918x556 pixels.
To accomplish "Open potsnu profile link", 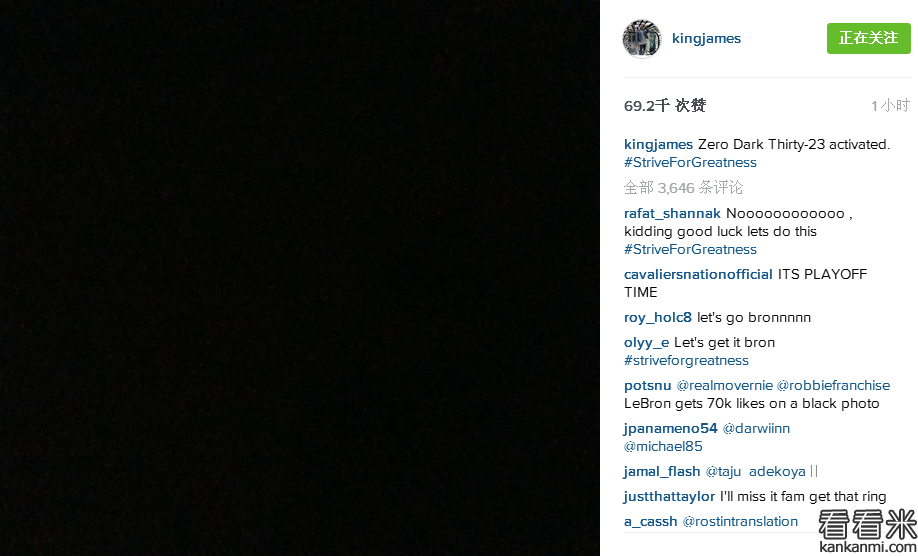I will [x=648, y=386].
